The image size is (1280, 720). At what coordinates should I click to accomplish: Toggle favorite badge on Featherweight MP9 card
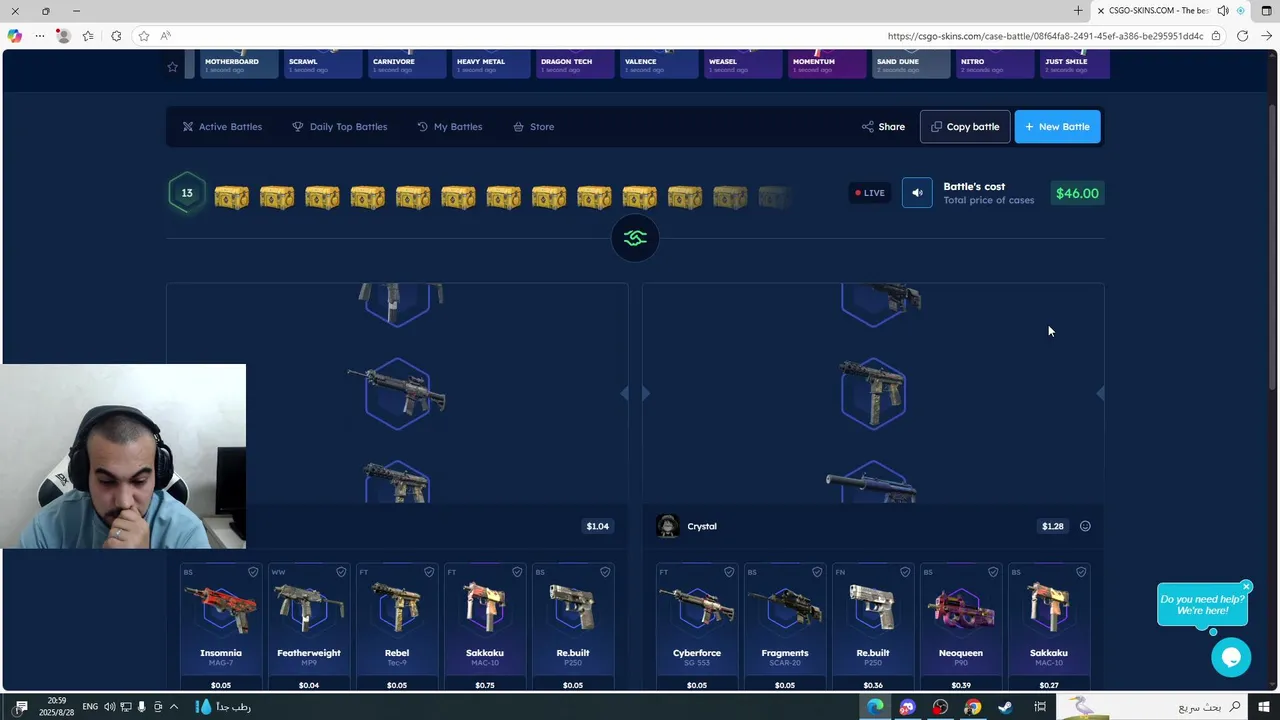click(341, 572)
